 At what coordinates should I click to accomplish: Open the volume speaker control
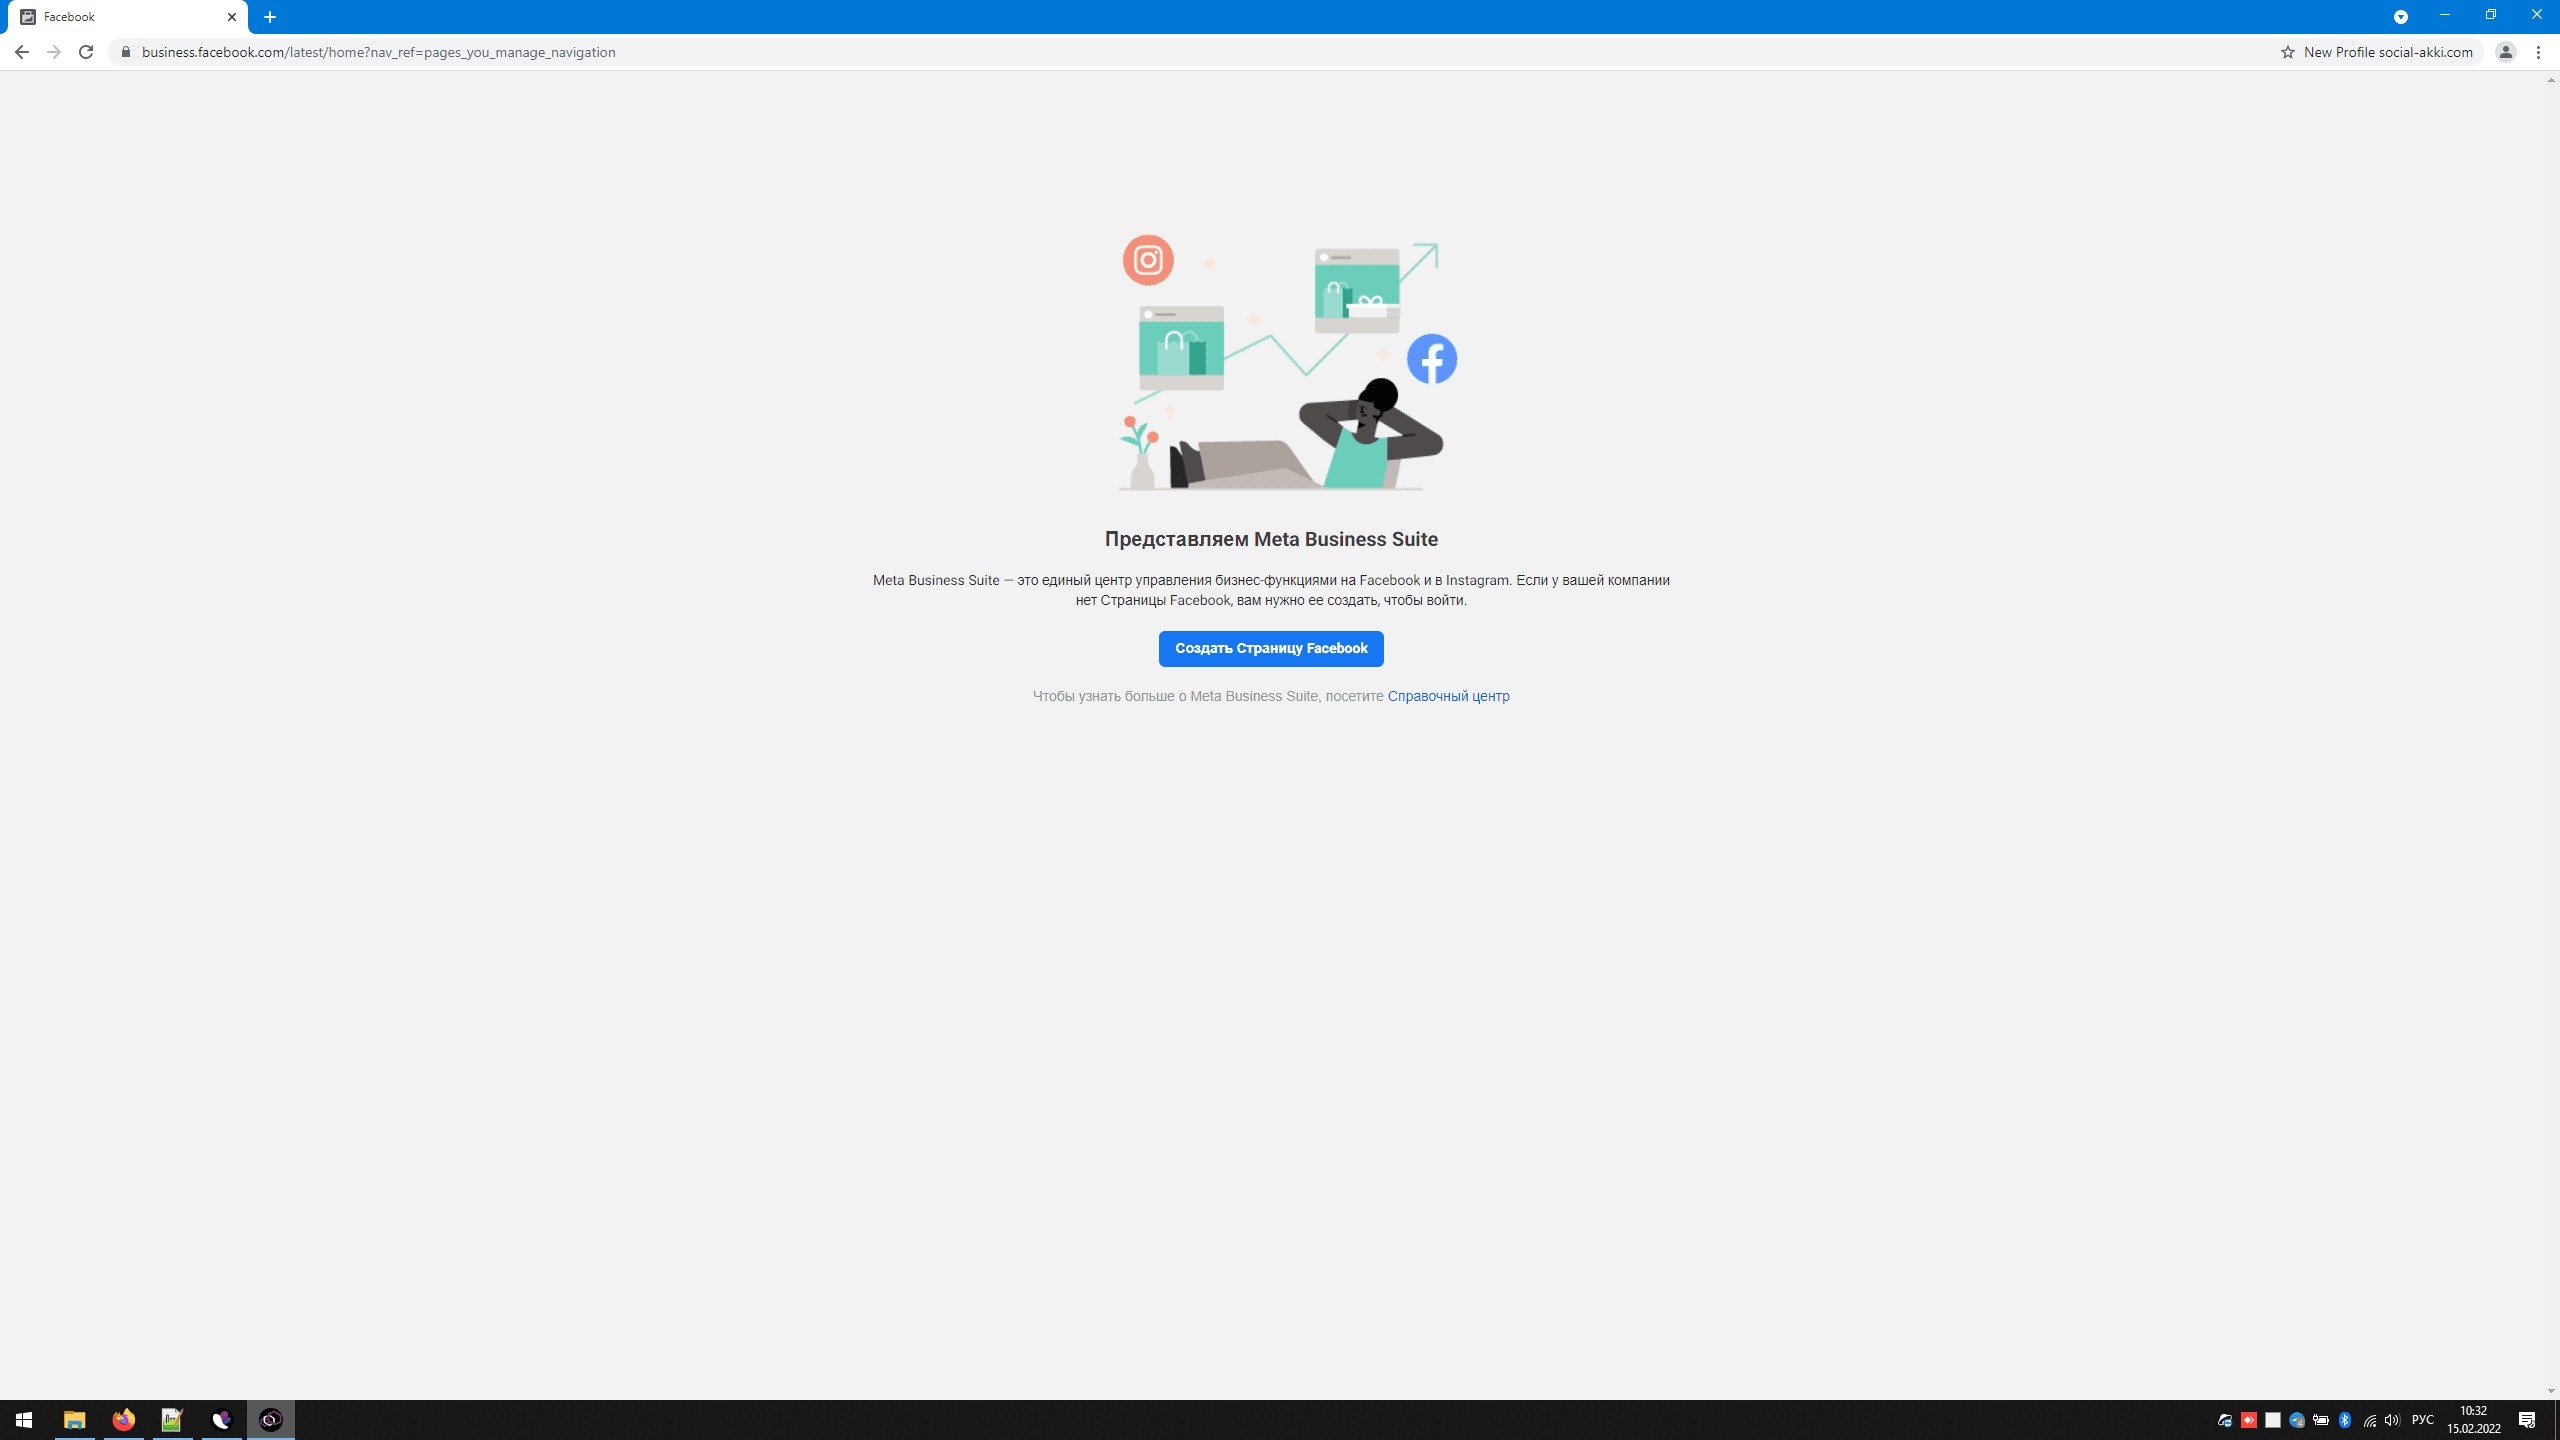pyautogui.click(x=2392, y=1420)
